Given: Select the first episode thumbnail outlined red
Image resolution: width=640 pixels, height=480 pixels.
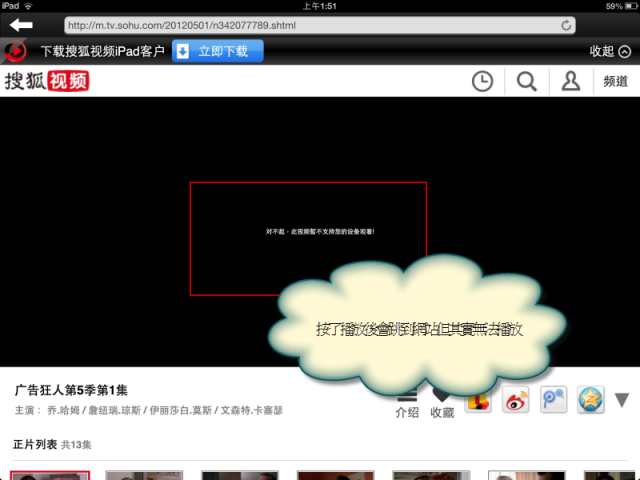Looking at the screenshot, I should click(50, 475).
